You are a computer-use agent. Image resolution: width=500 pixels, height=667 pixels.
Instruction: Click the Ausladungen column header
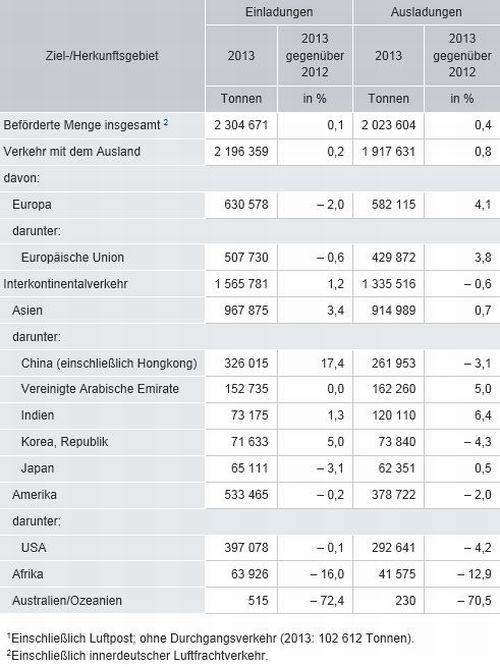(426, 12)
